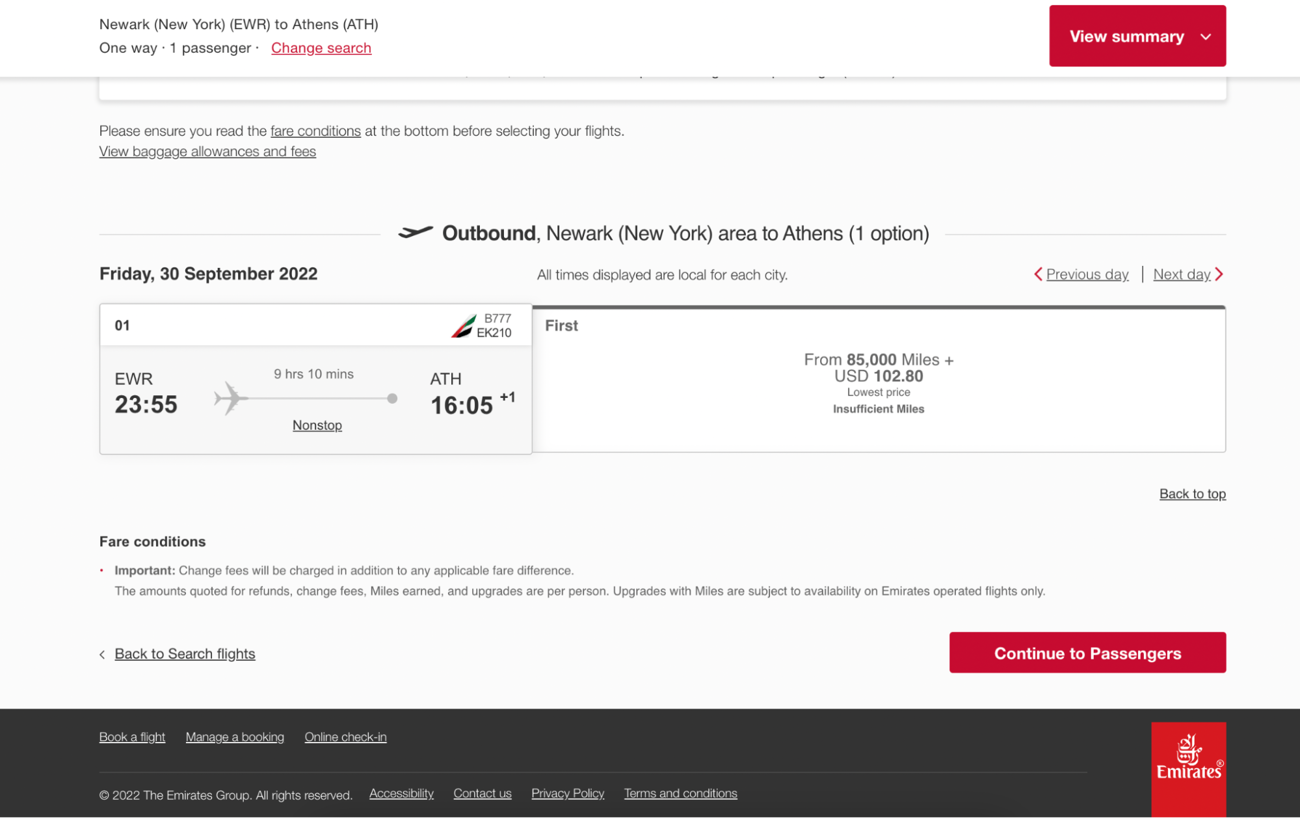Open the Change search link
The image size is (1300, 818).
321,48
